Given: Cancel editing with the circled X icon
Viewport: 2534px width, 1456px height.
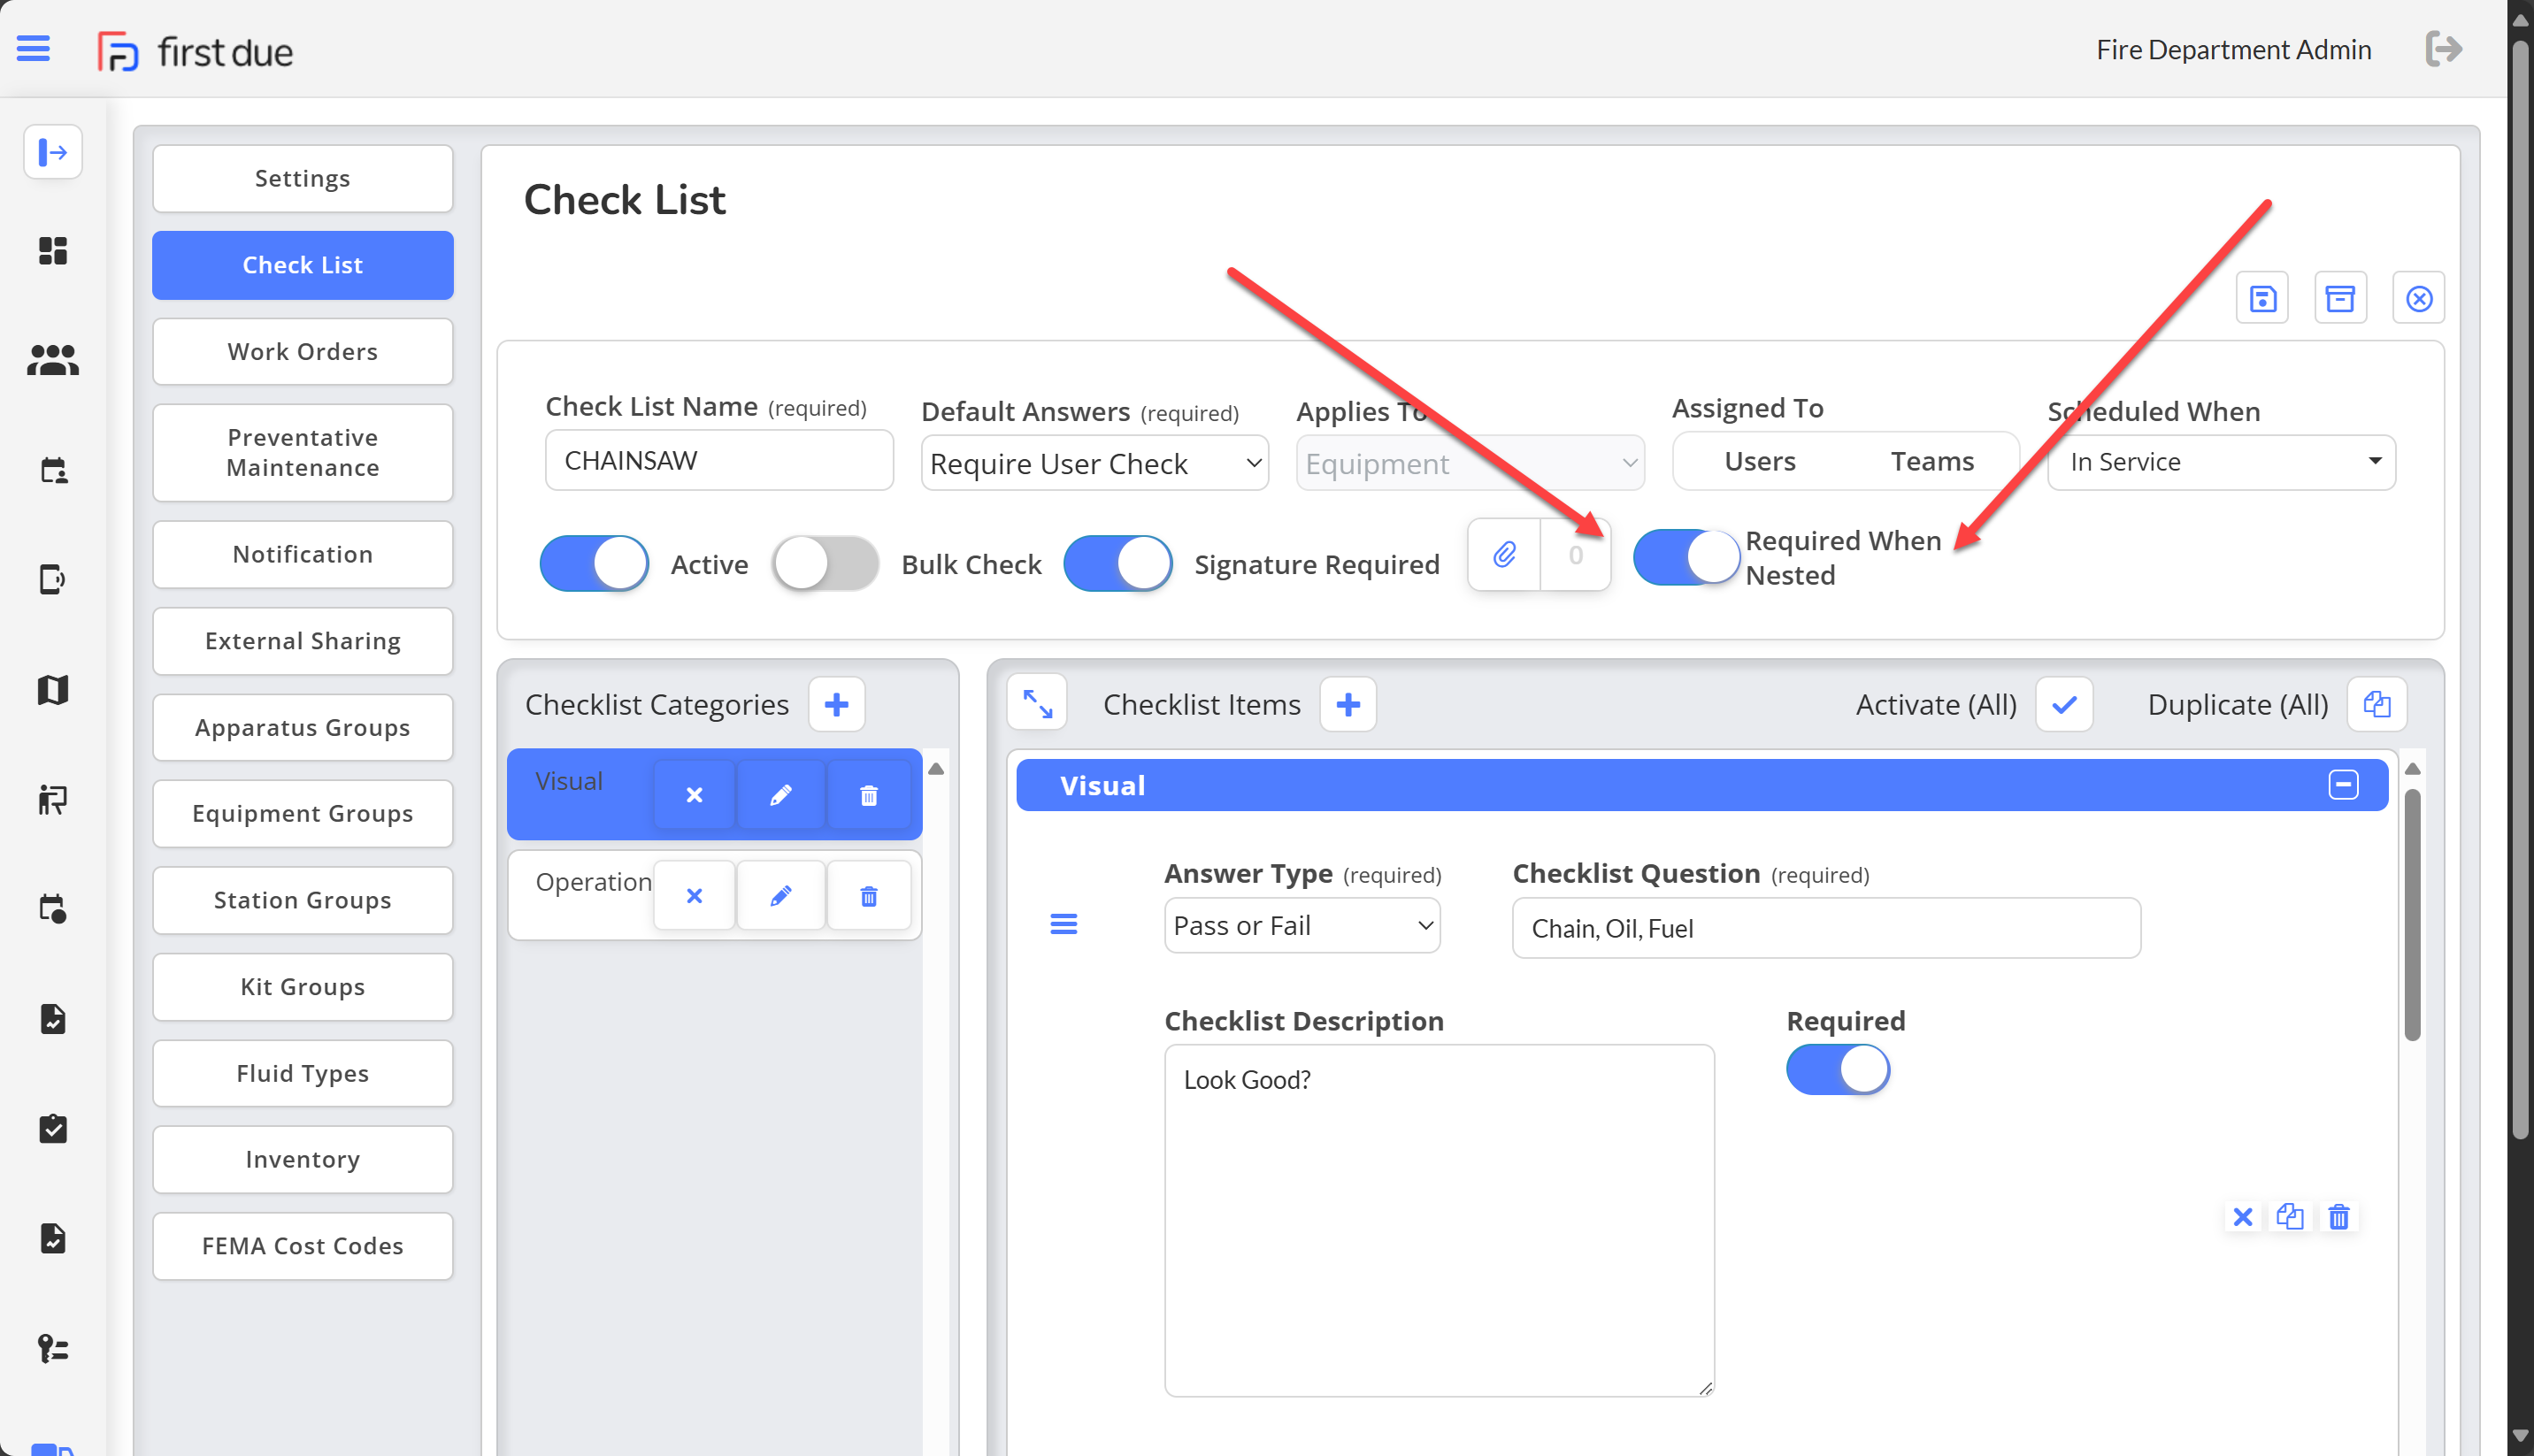Looking at the screenshot, I should [x=2418, y=298].
